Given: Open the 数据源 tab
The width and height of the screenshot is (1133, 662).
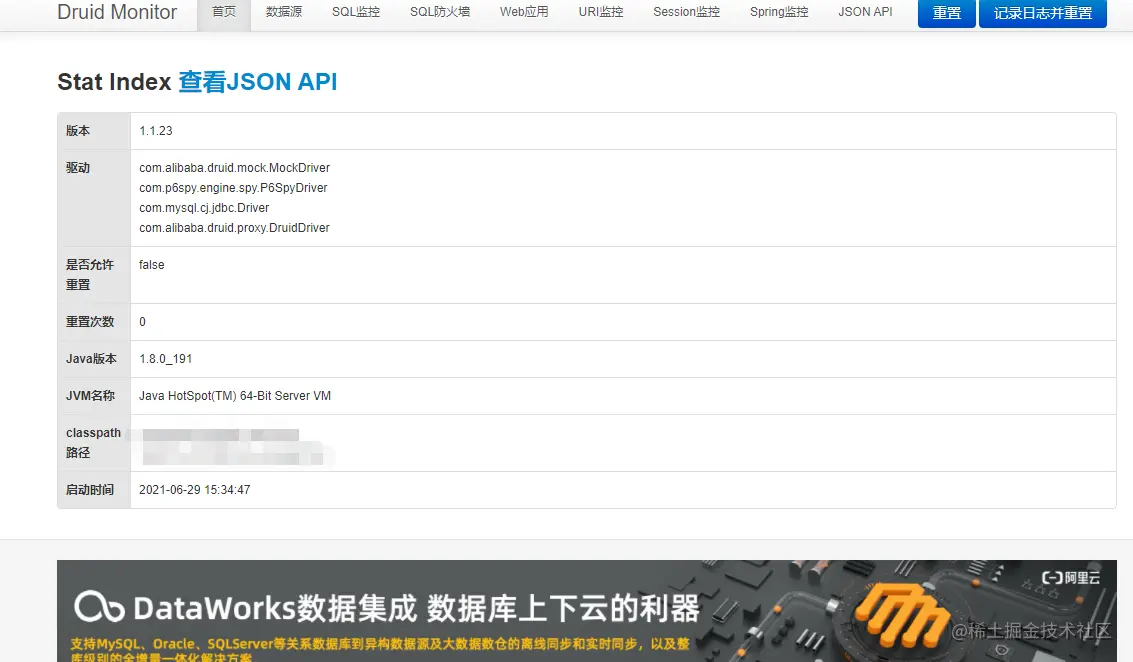Looking at the screenshot, I should coord(284,12).
